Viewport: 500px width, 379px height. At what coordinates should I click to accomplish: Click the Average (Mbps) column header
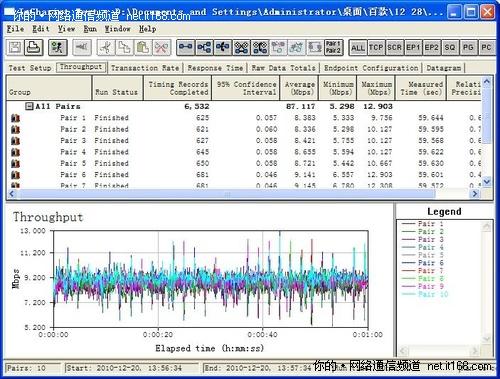(299, 88)
